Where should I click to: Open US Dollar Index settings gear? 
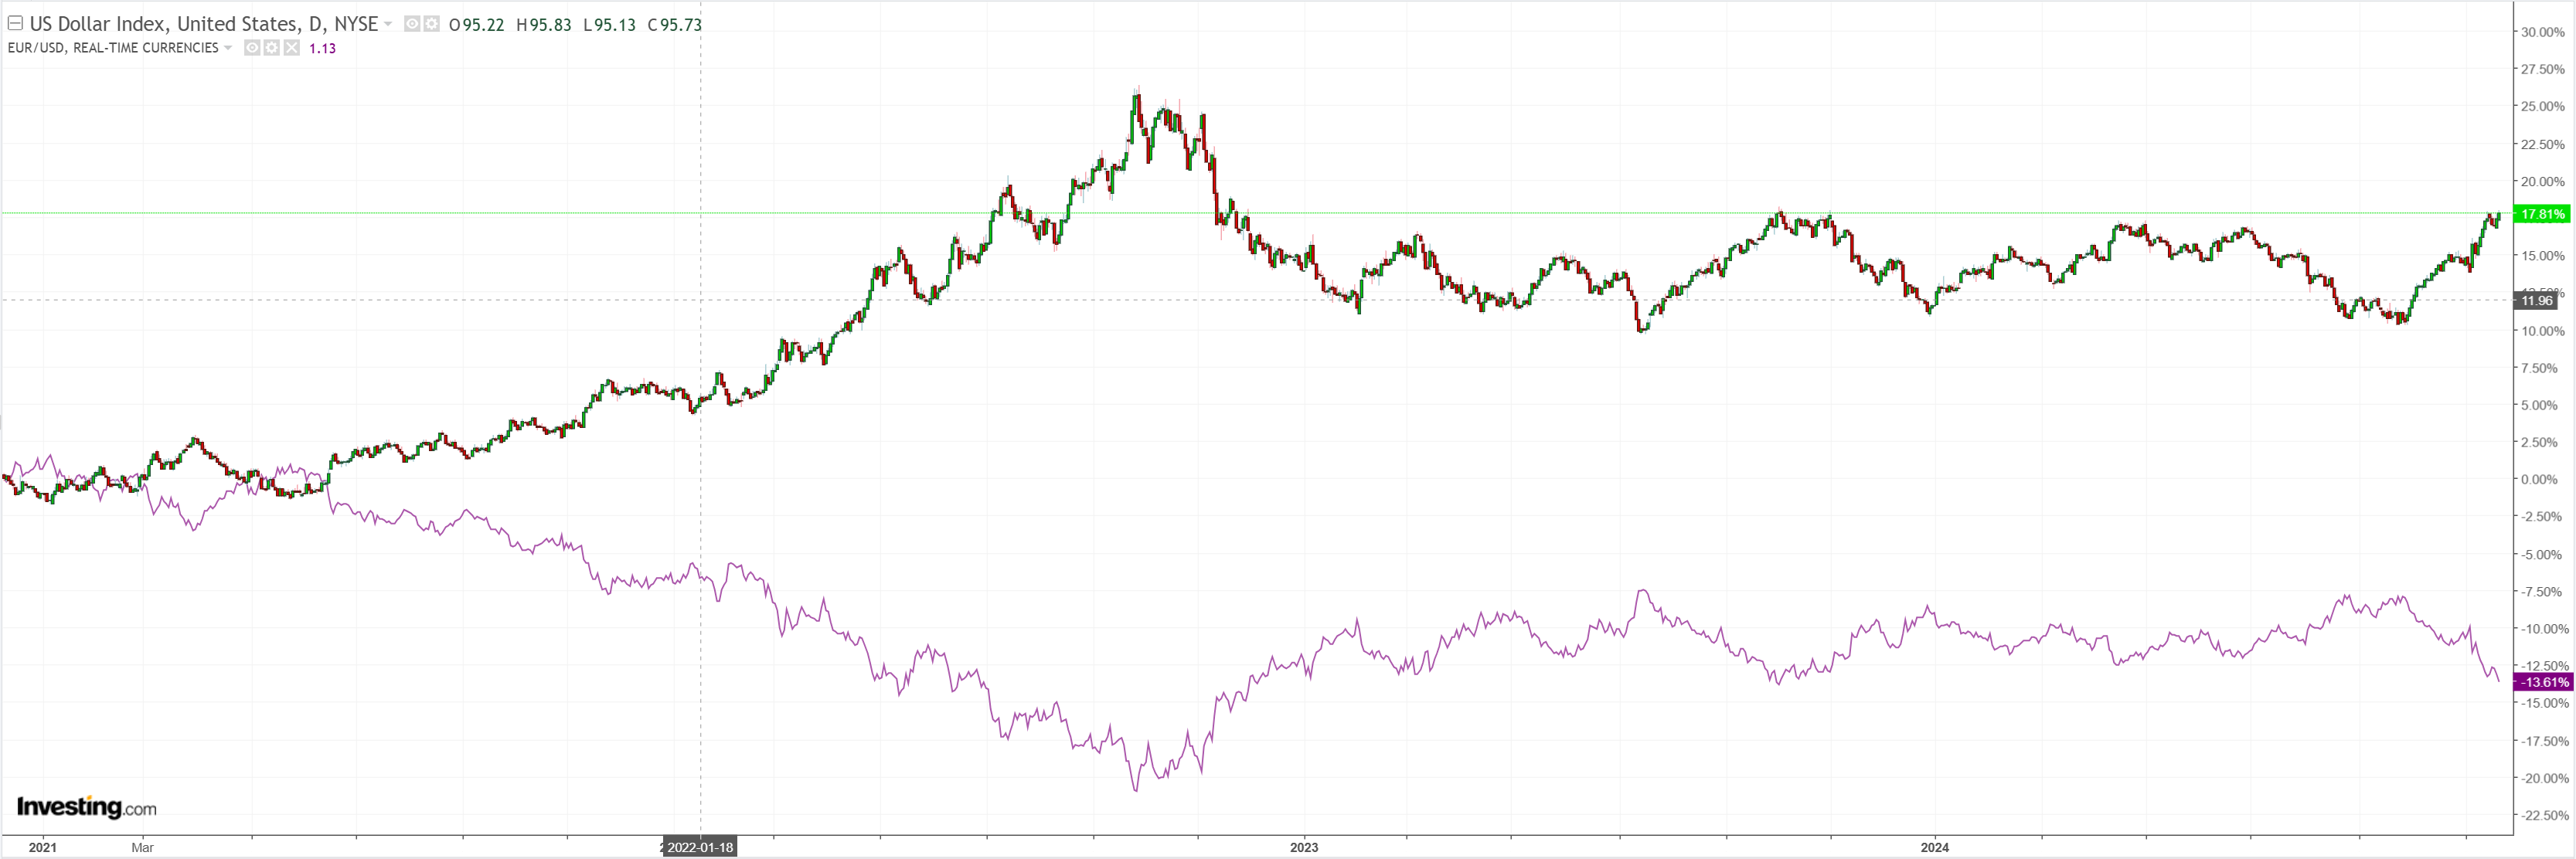click(431, 24)
